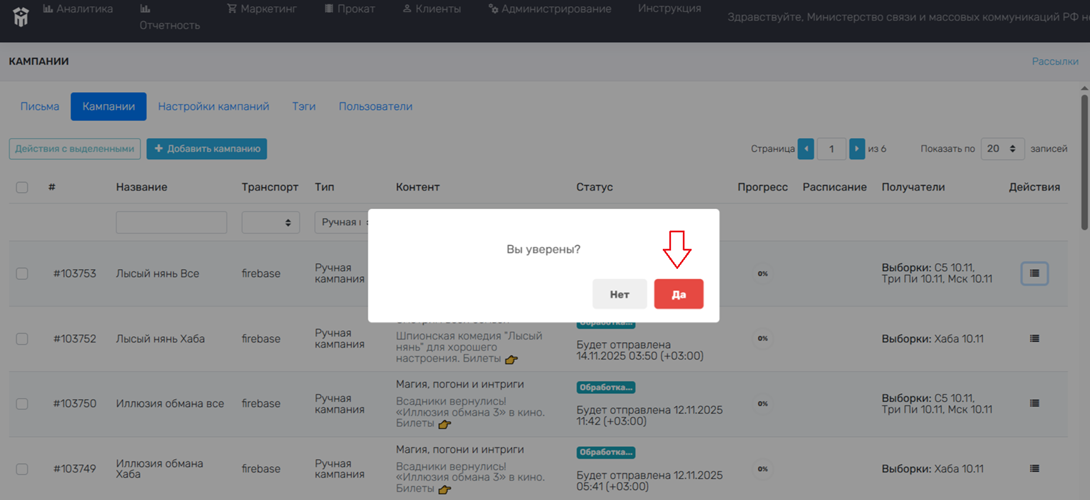
Task: Open the Транспорт filter dropdown
Action: [270, 223]
